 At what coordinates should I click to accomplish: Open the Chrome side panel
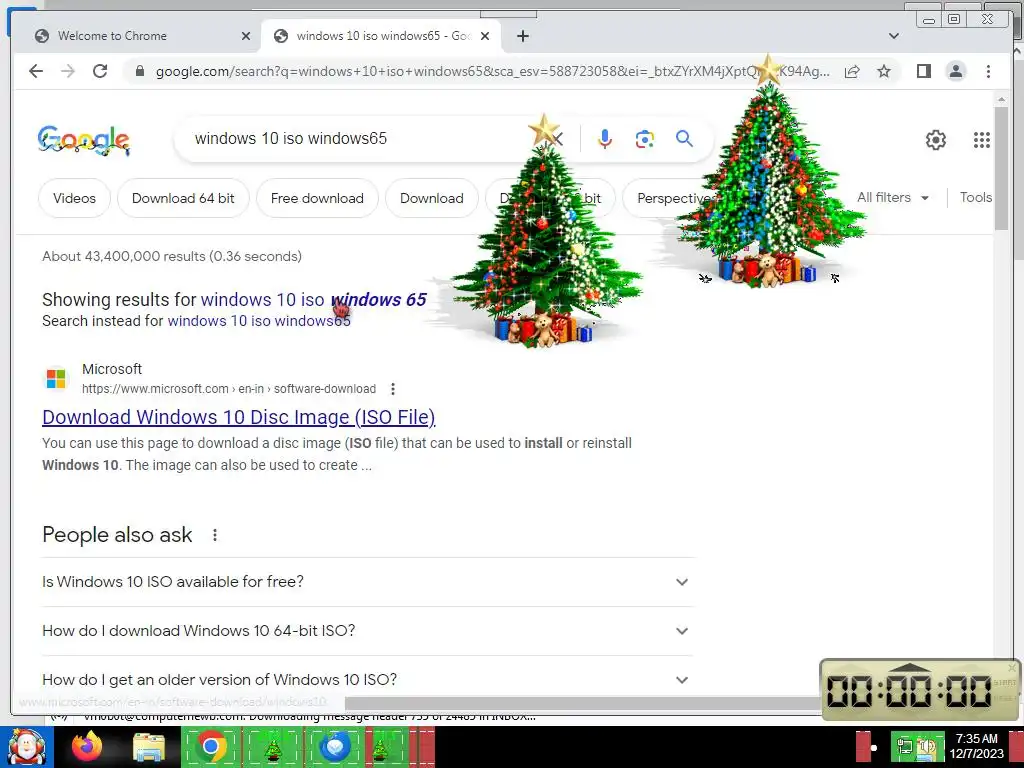(x=923, y=71)
